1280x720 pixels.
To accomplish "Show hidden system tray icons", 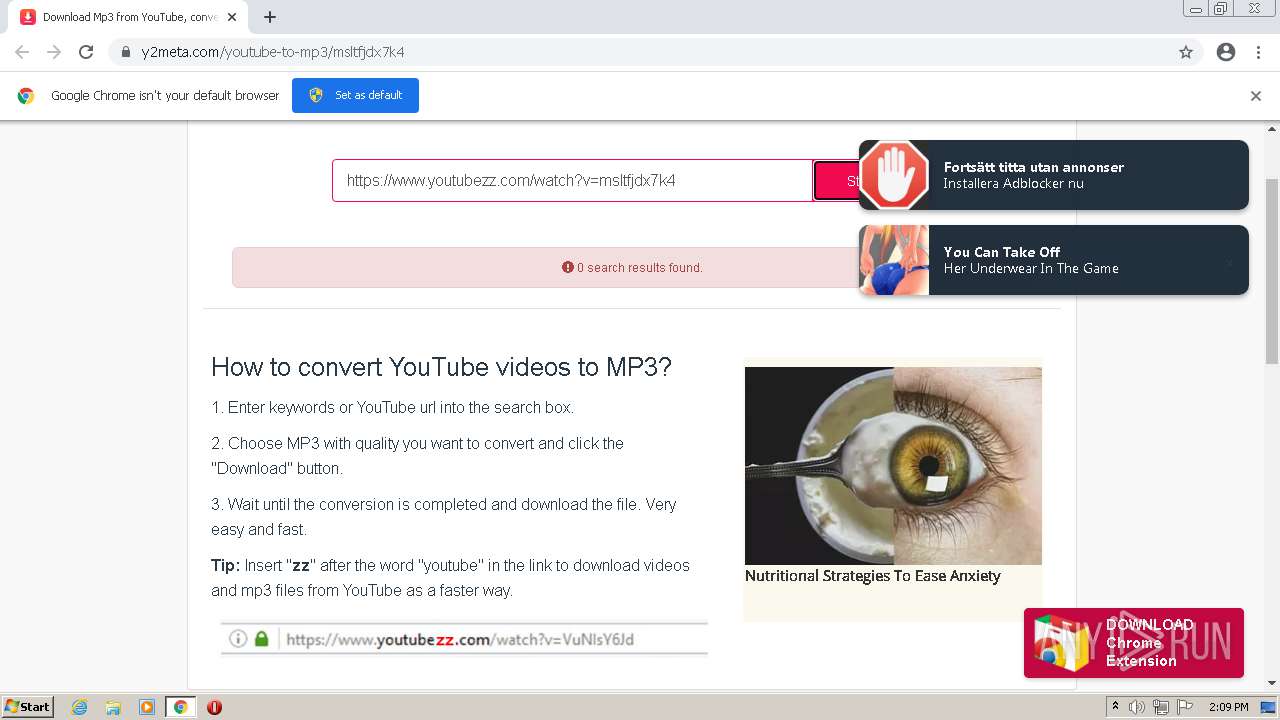I will pos(1116,707).
